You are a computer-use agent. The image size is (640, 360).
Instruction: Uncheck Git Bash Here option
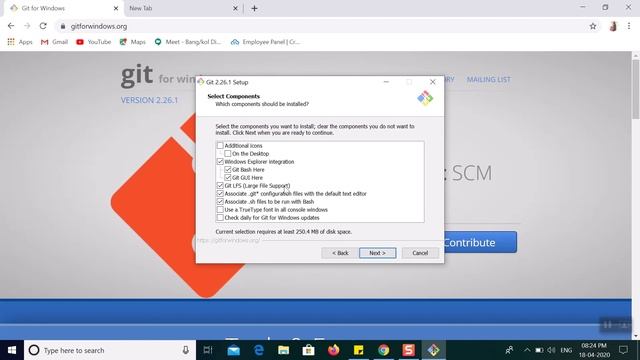coord(228,169)
